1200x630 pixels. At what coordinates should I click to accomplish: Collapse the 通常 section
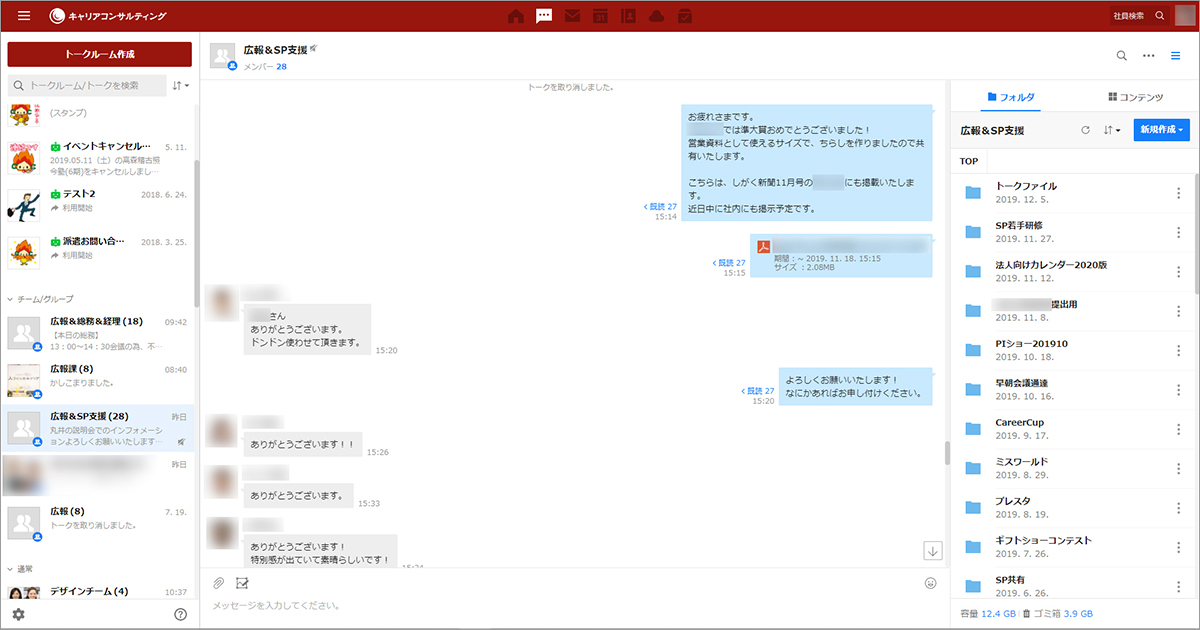point(11,568)
